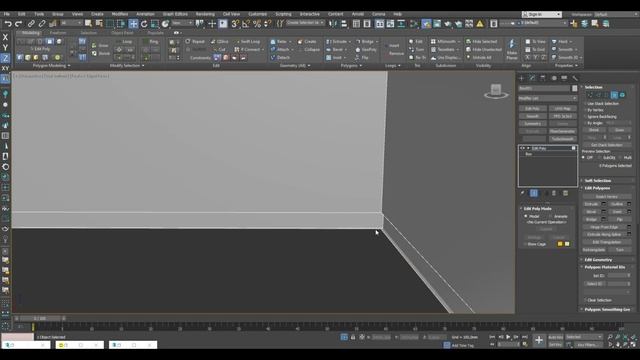Click the Bevel ribbon tool
The height and width of the screenshot is (360, 640).
[335, 49]
